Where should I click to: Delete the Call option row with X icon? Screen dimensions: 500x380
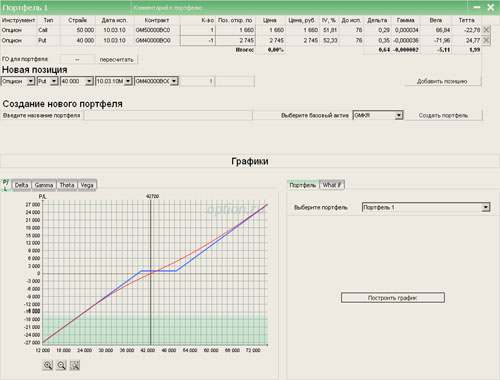(x=486, y=30)
